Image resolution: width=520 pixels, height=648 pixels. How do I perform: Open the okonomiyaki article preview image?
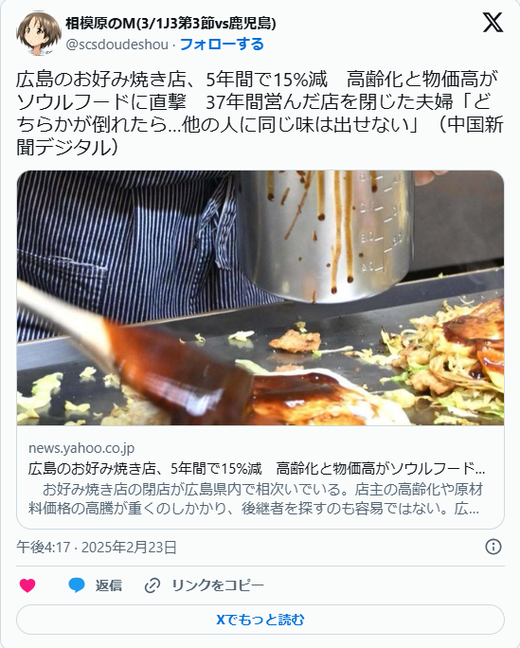pyautogui.click(x=260, y=298)
